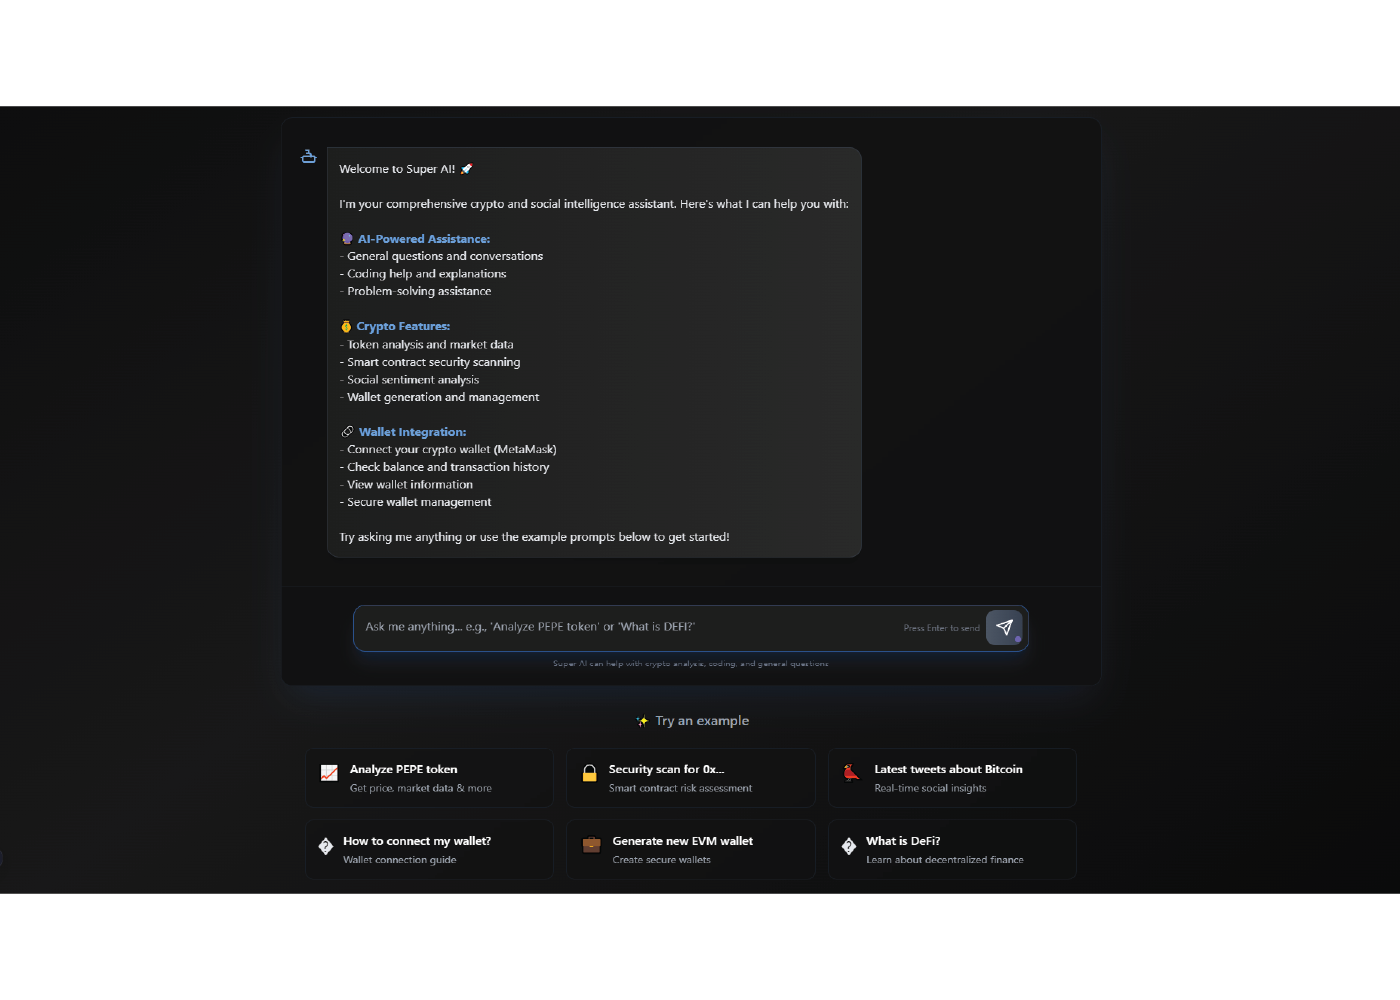This screenshot has height=1000, width=1400.
Task: Click the AI-Powered Assistance heading
Action: click(x=424, y=239)
